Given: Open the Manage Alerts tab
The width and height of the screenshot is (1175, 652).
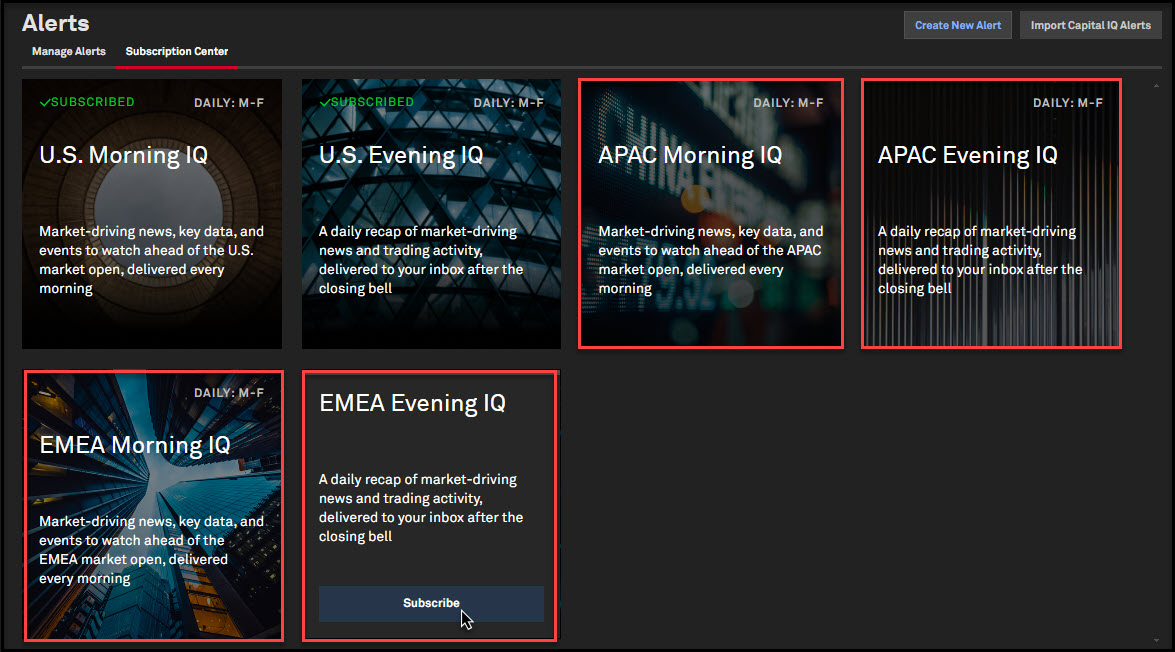Looking at the screenshot, I should coord(69,52).
